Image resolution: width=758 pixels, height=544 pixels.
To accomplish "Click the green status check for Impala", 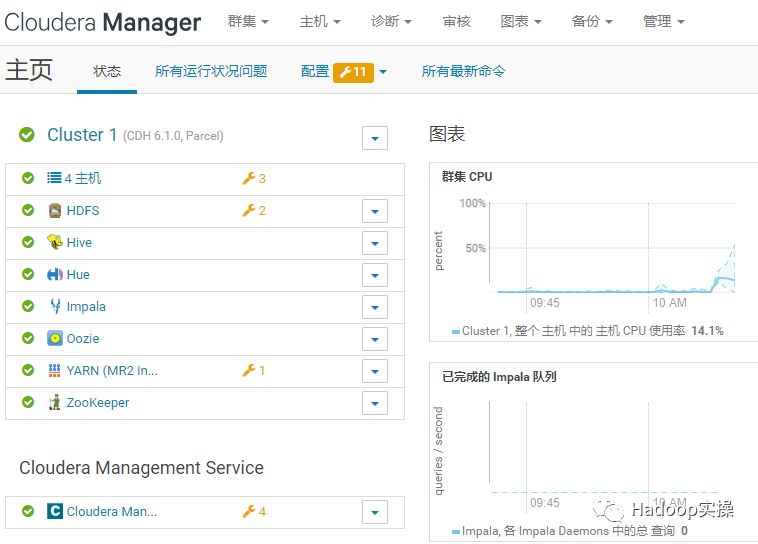I will (28, 306).
